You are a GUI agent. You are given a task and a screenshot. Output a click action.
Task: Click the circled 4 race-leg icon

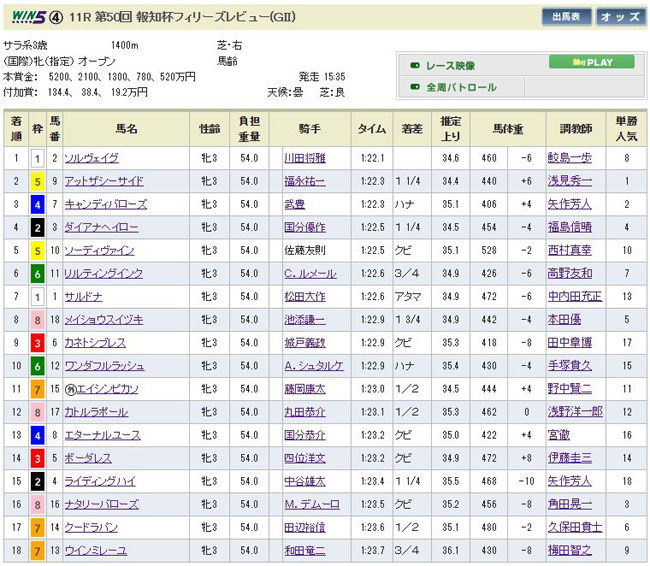click(57, 15)
